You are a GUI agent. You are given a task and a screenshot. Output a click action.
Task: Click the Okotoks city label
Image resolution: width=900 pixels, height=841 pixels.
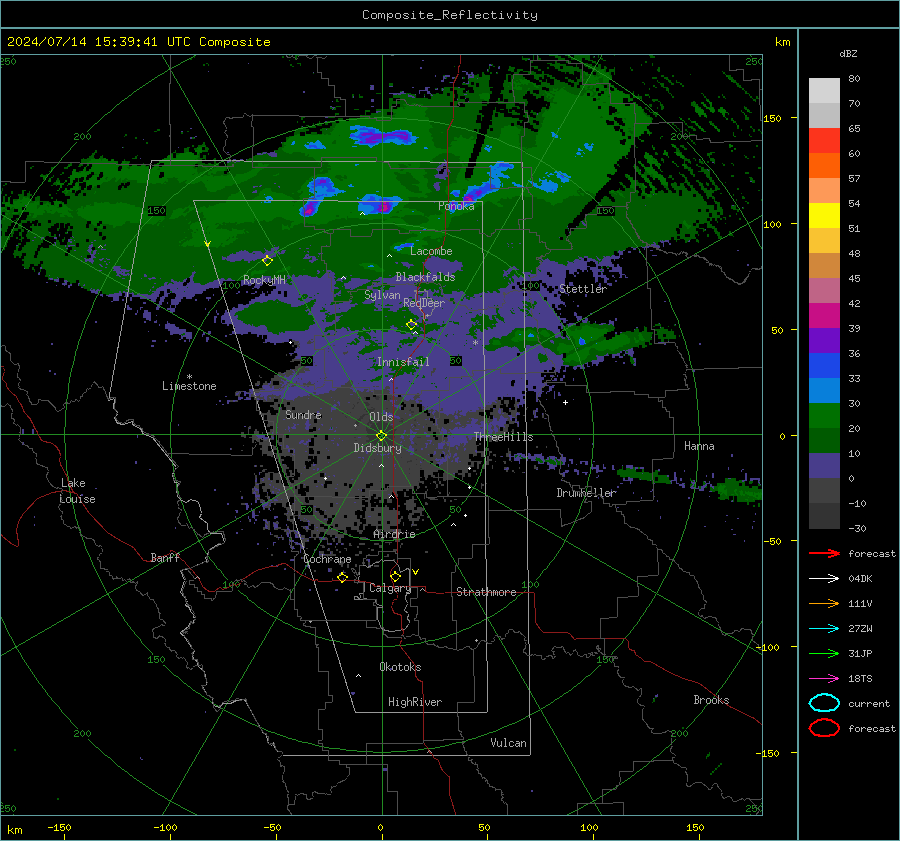click(x=400, y=667)
